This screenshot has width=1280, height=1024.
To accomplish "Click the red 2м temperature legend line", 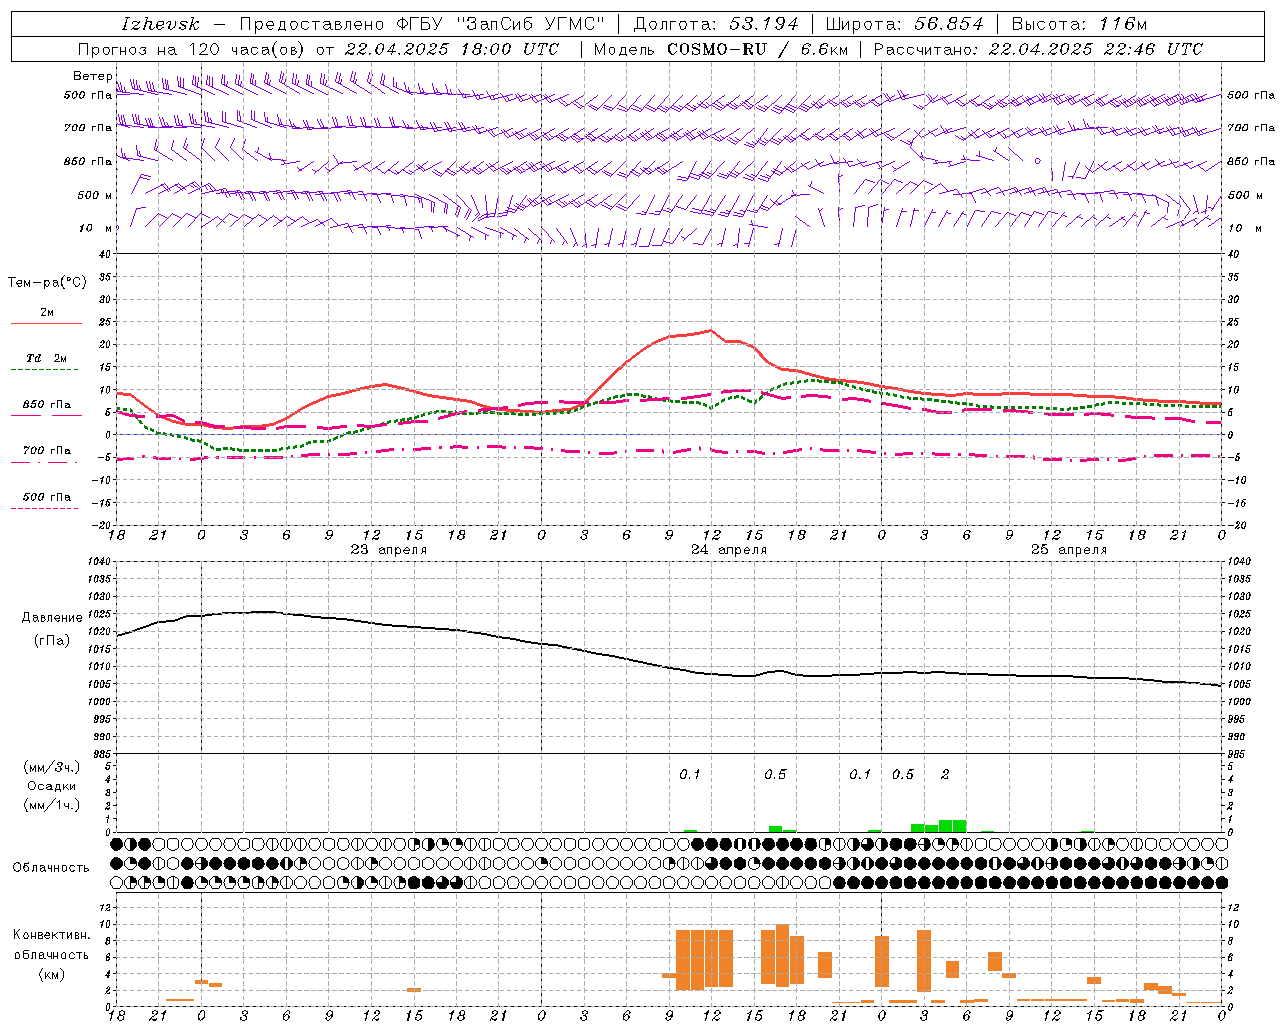I will tap(46, 323).
